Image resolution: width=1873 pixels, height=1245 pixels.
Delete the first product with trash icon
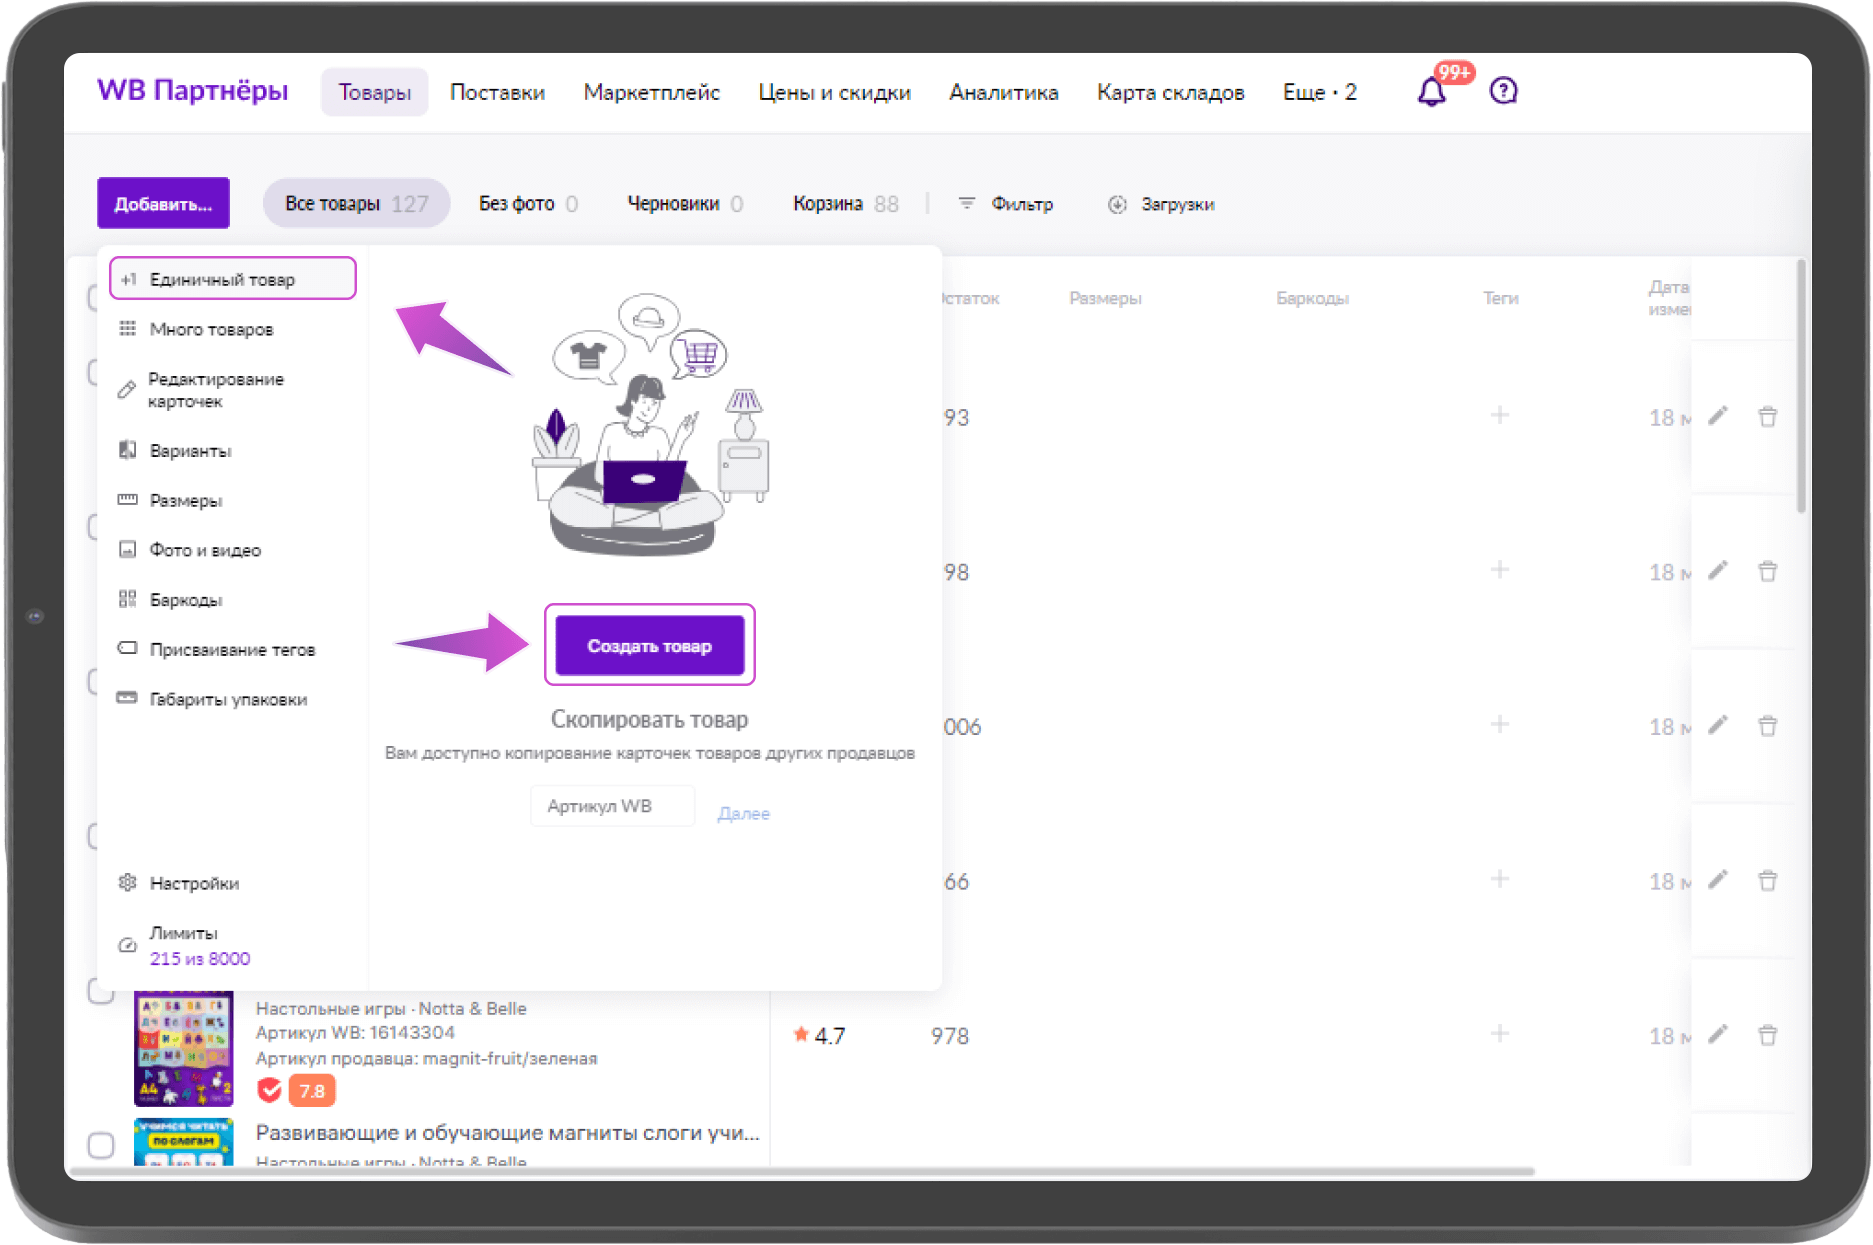tap(1768, 416)
